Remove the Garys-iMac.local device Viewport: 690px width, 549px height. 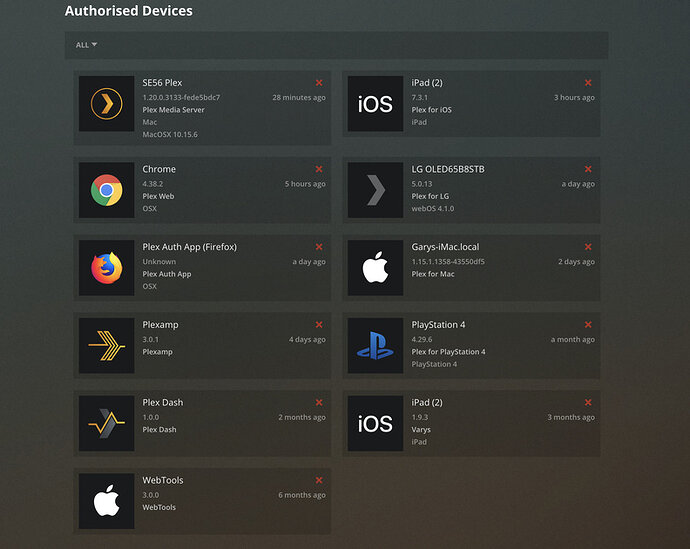point(588,247)
